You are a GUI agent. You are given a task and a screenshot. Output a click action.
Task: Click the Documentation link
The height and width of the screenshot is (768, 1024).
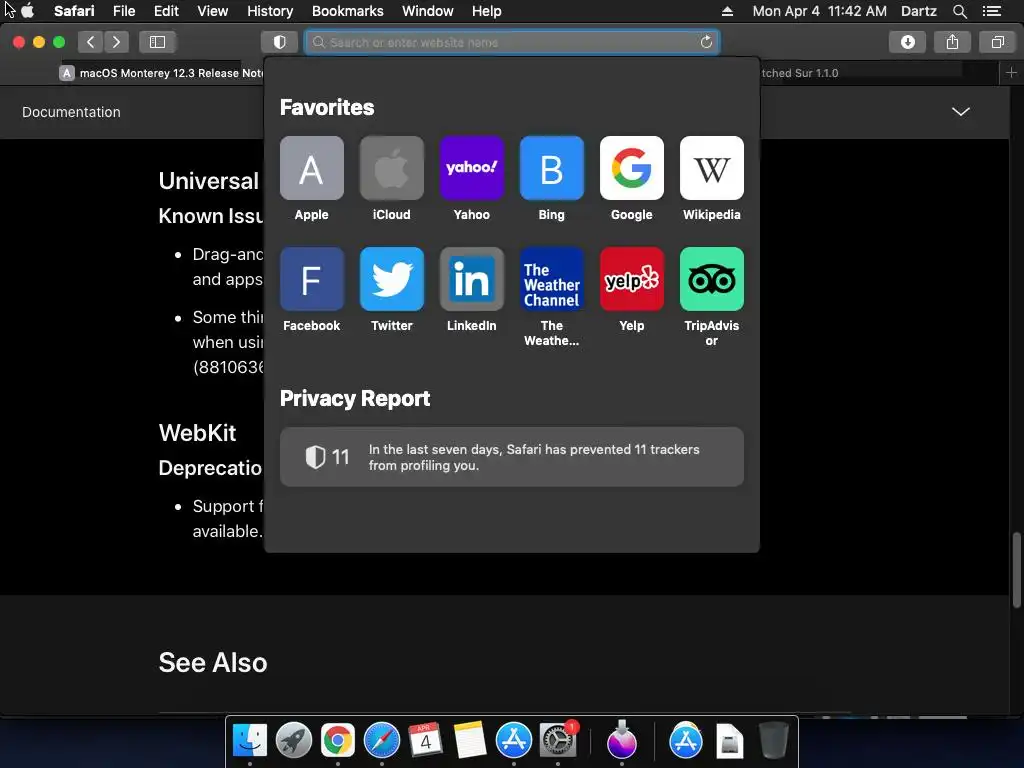71,112
